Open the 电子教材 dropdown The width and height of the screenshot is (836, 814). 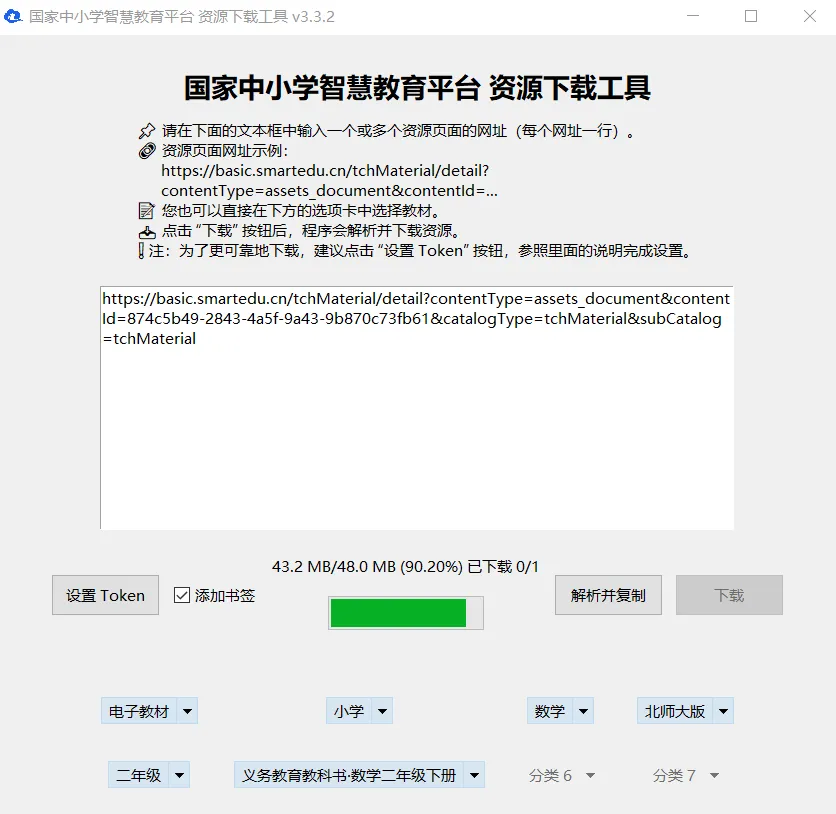[x=149, y=711]
